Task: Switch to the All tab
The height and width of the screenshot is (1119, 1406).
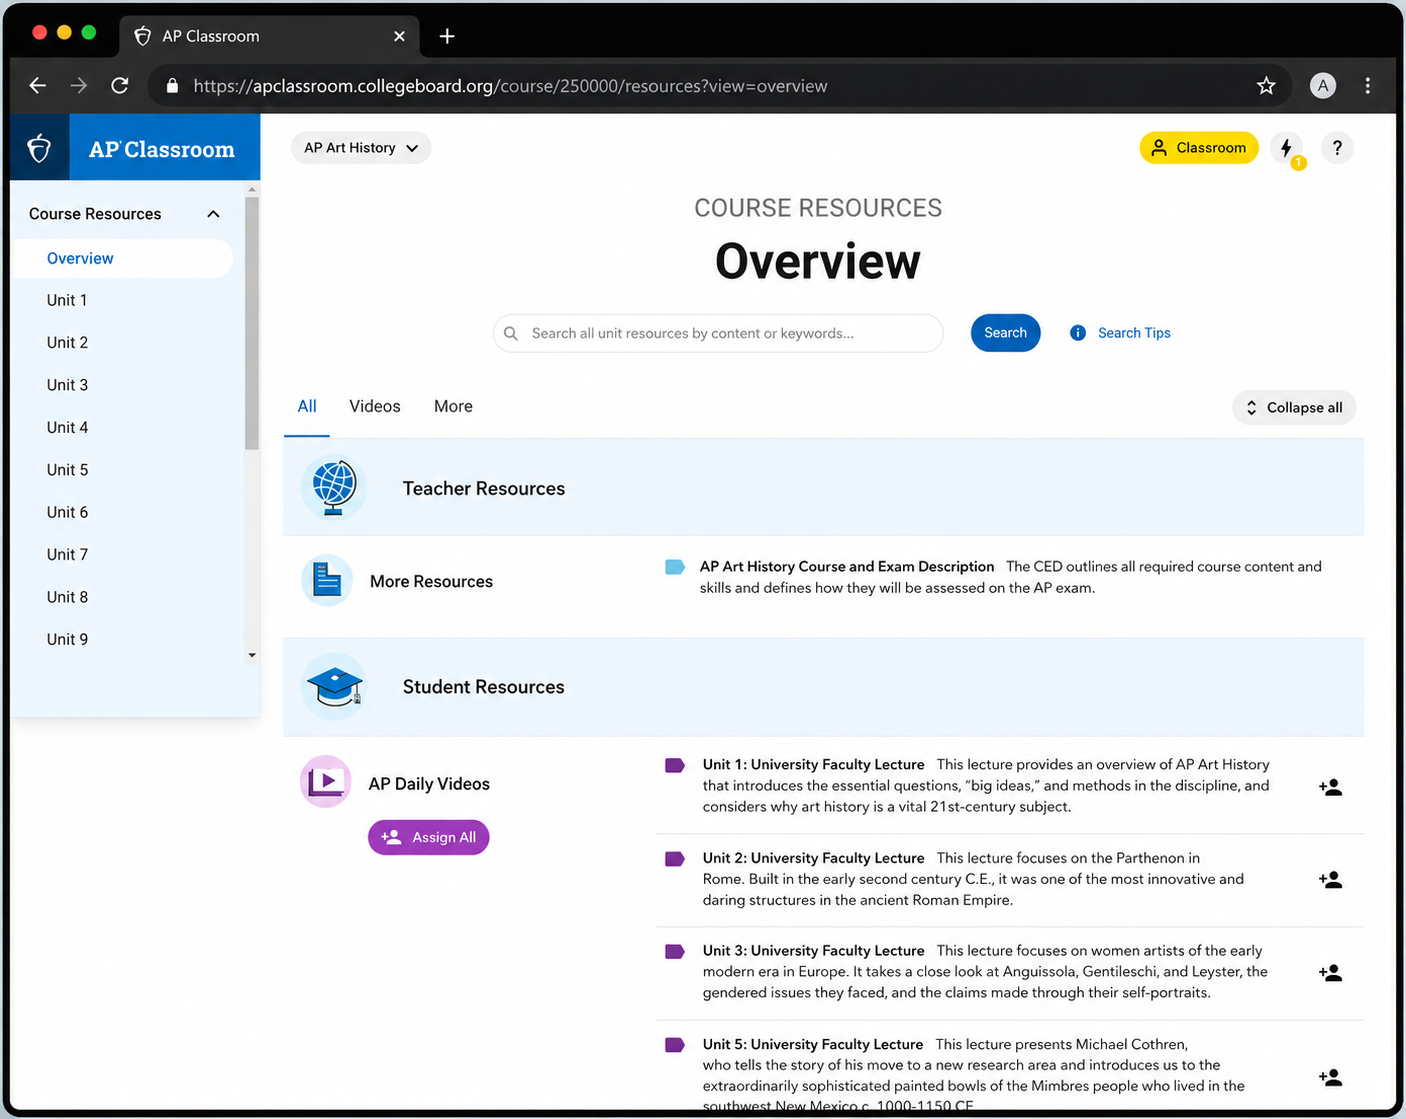Action: pos(307,406)
